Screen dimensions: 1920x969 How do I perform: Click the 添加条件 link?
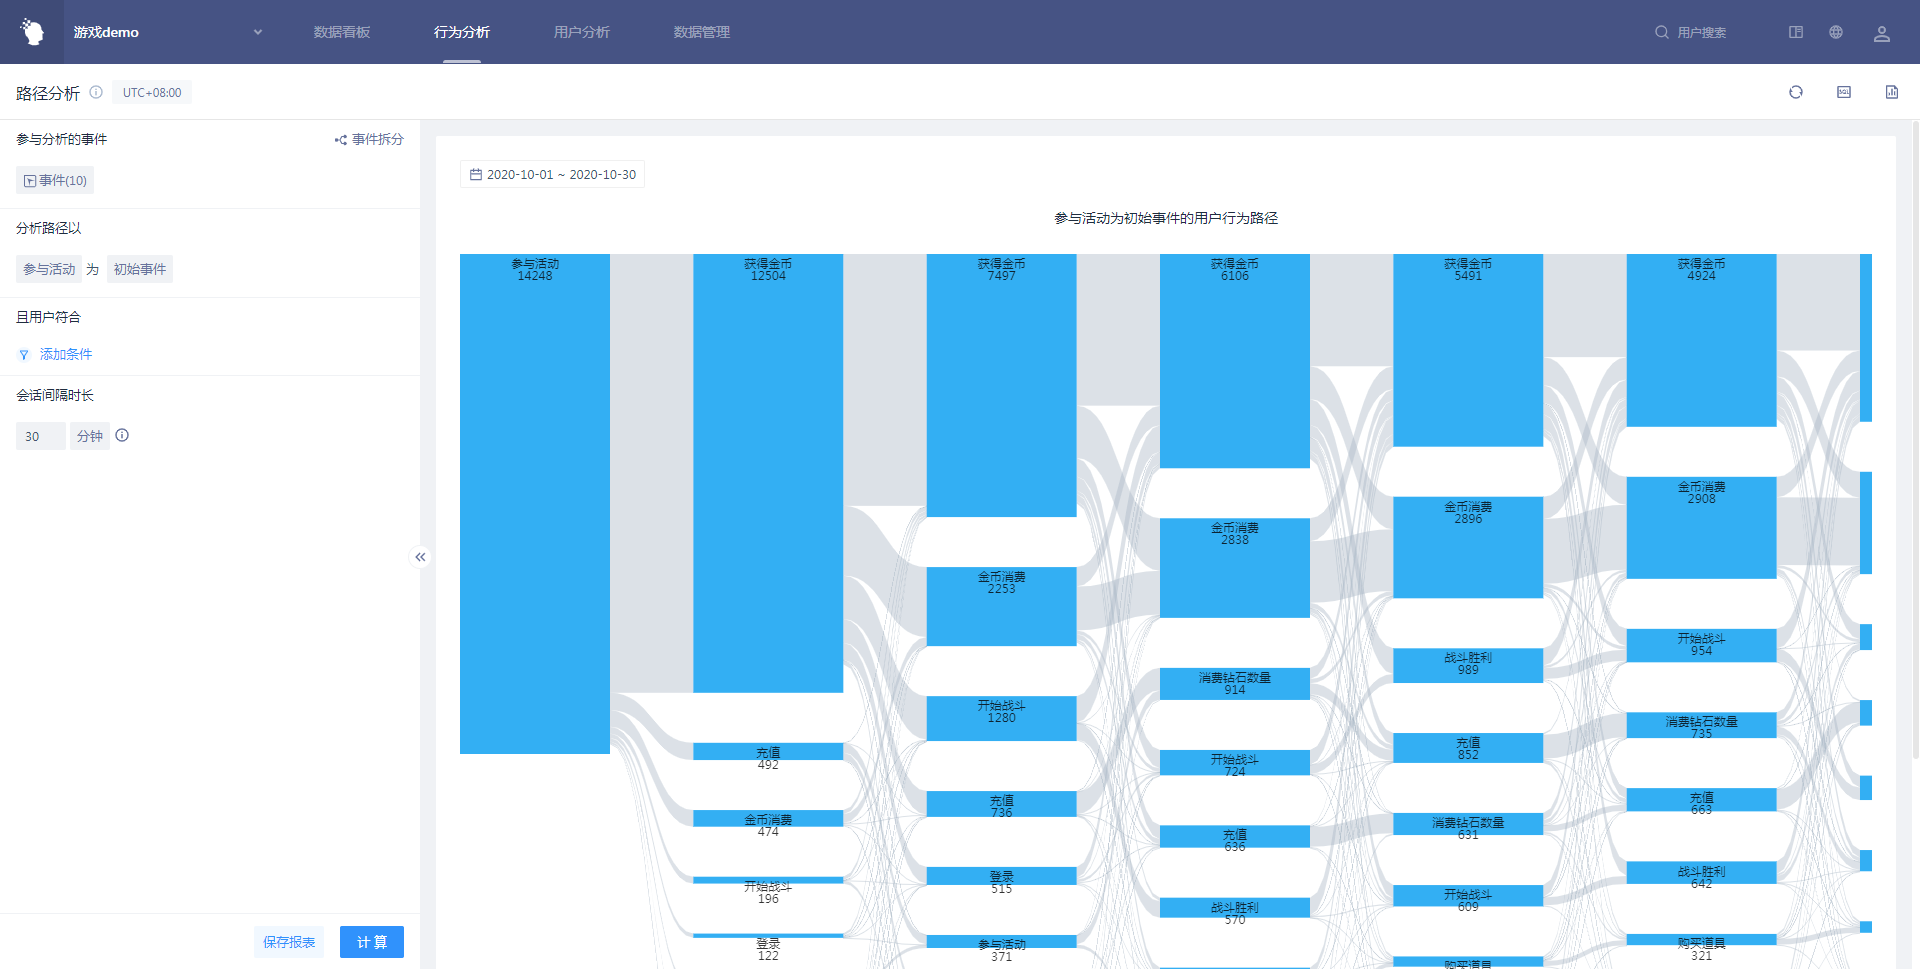pyautogui.click(x=65, y=354)
